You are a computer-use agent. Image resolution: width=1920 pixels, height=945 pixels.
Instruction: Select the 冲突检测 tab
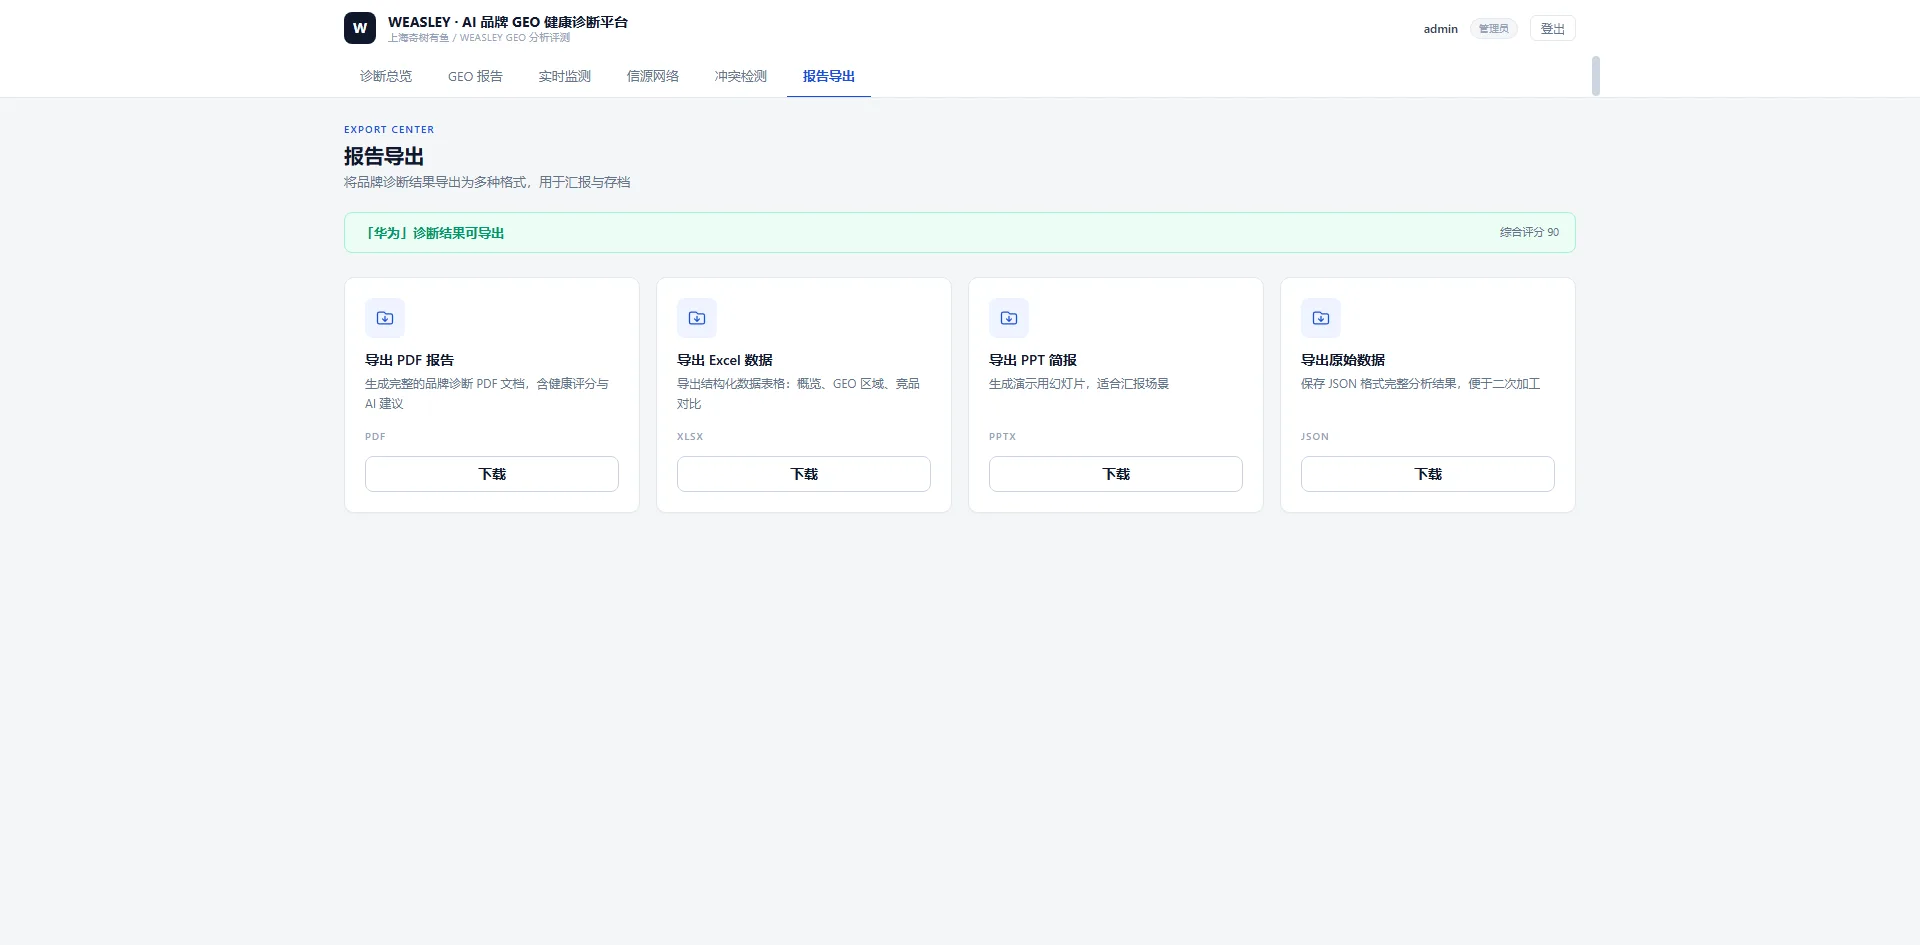[x=741, y=76]
